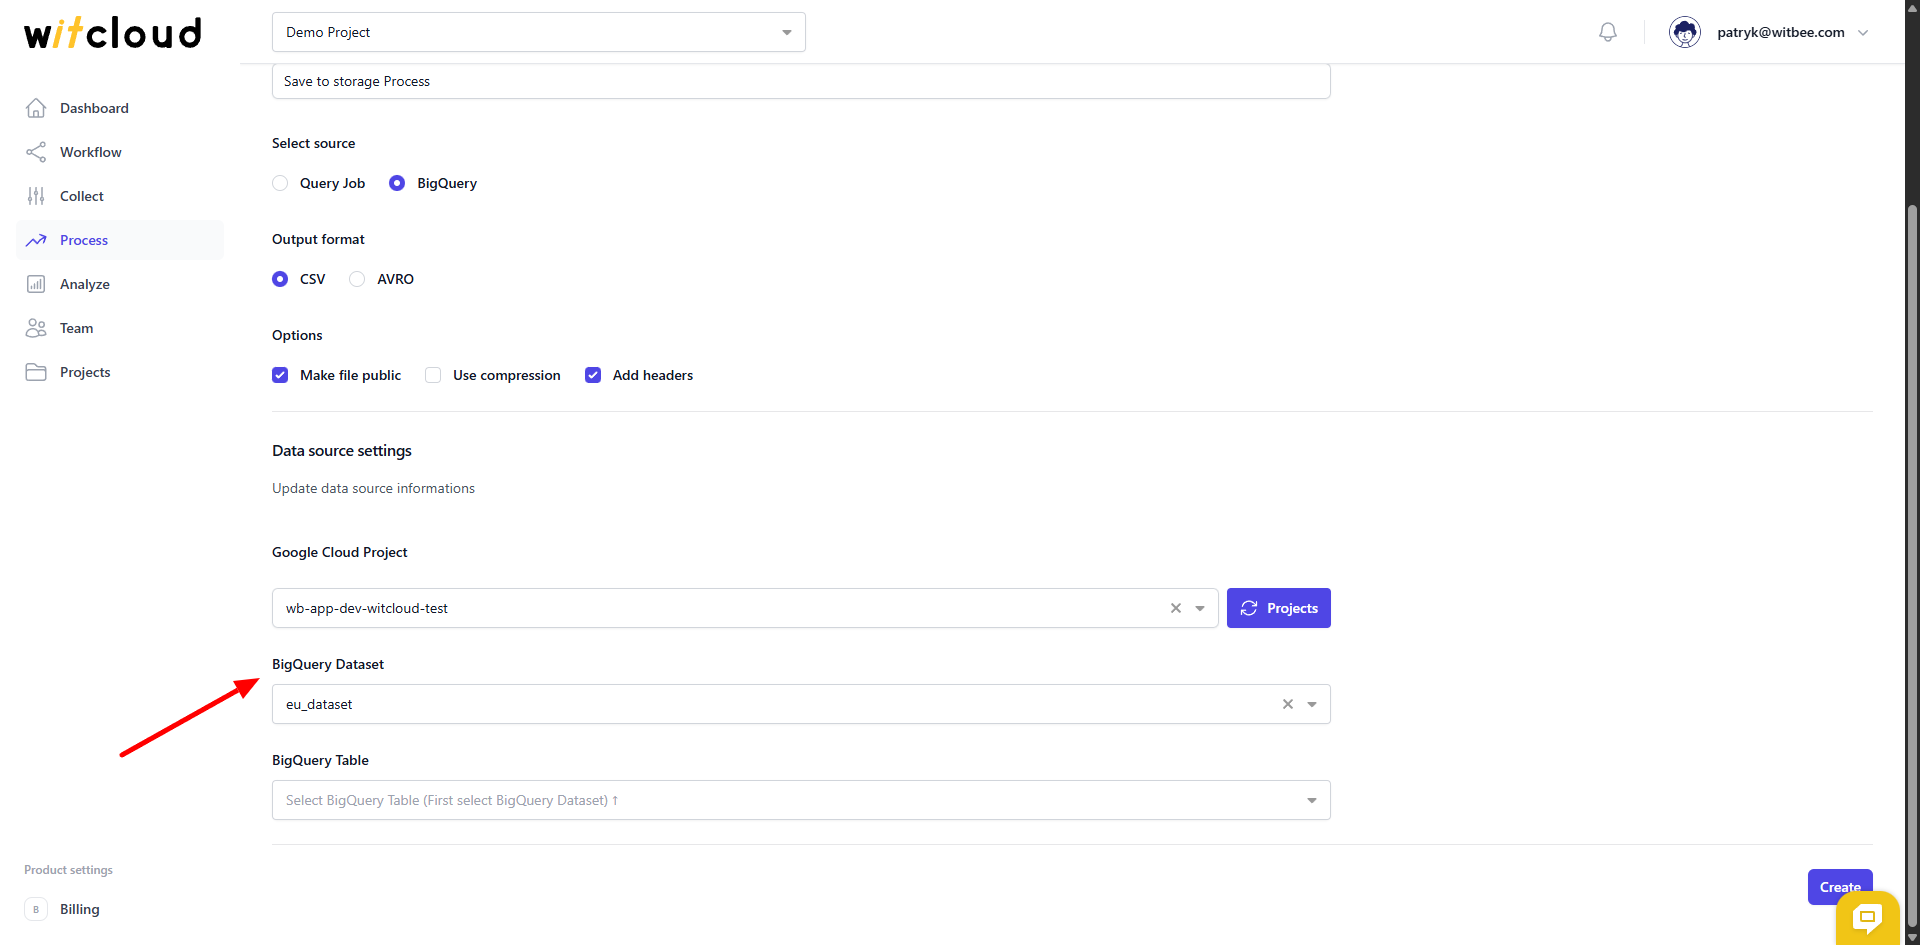Clear the eu_dataset selection

tap(1288, 704)
